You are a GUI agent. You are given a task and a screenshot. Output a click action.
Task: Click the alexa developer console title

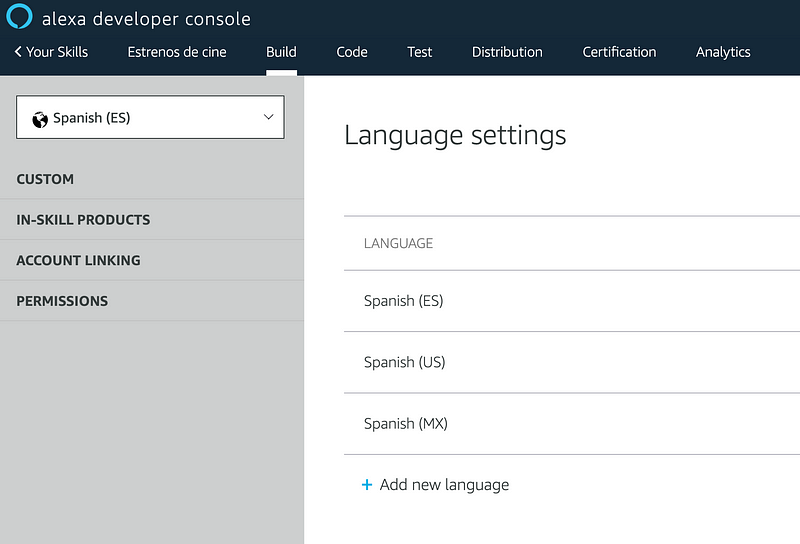[146, 19]
